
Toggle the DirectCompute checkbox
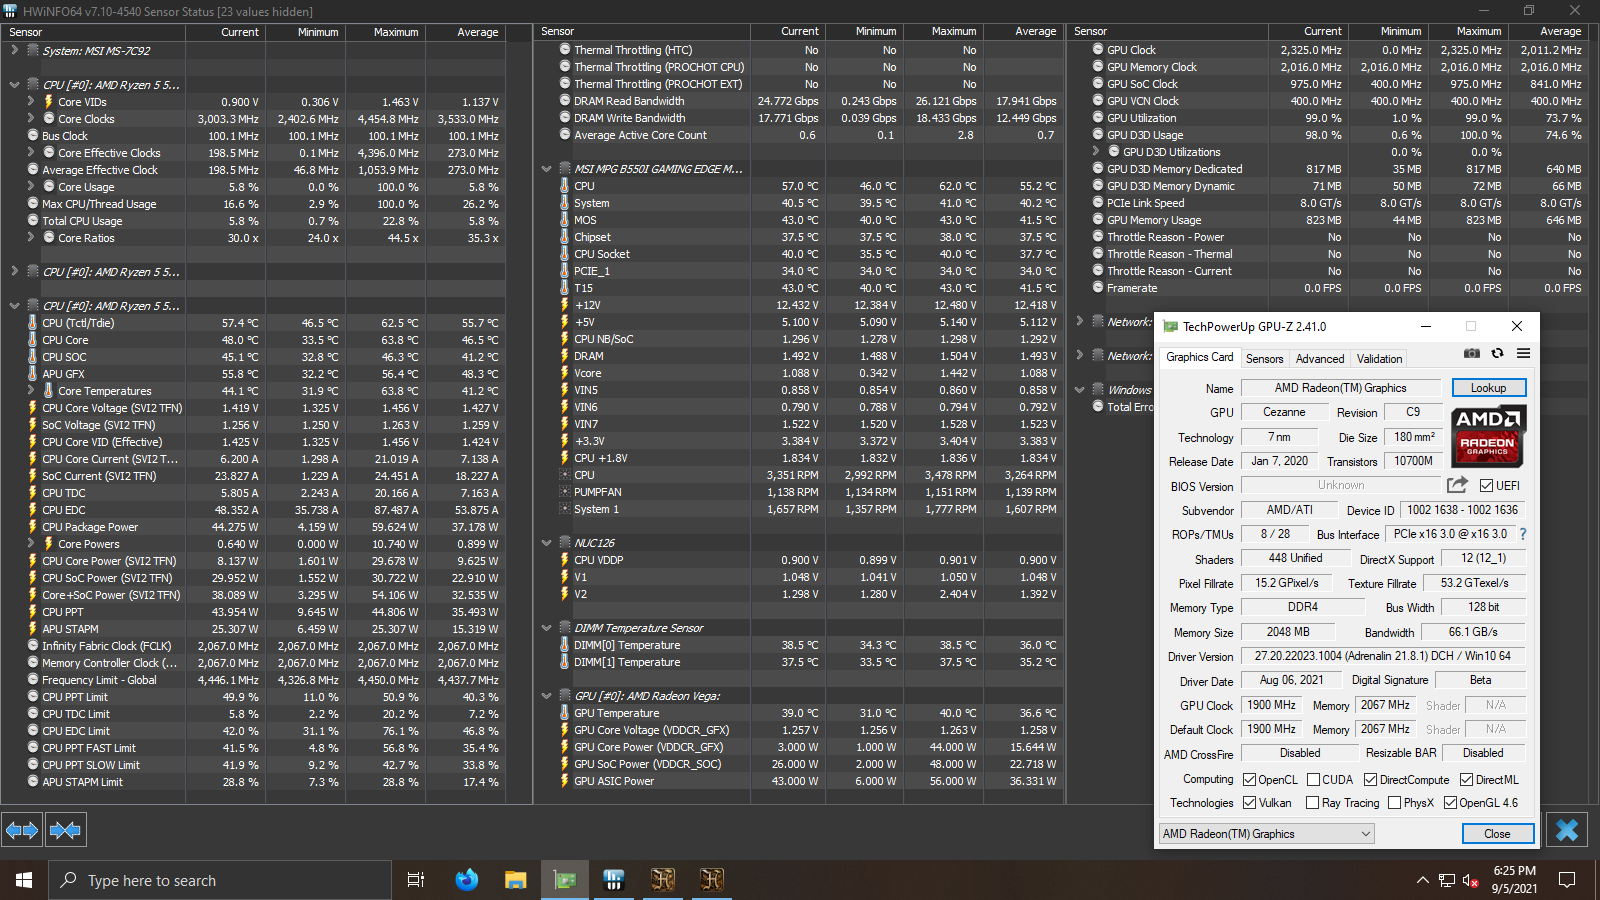tap(1370, 780)
